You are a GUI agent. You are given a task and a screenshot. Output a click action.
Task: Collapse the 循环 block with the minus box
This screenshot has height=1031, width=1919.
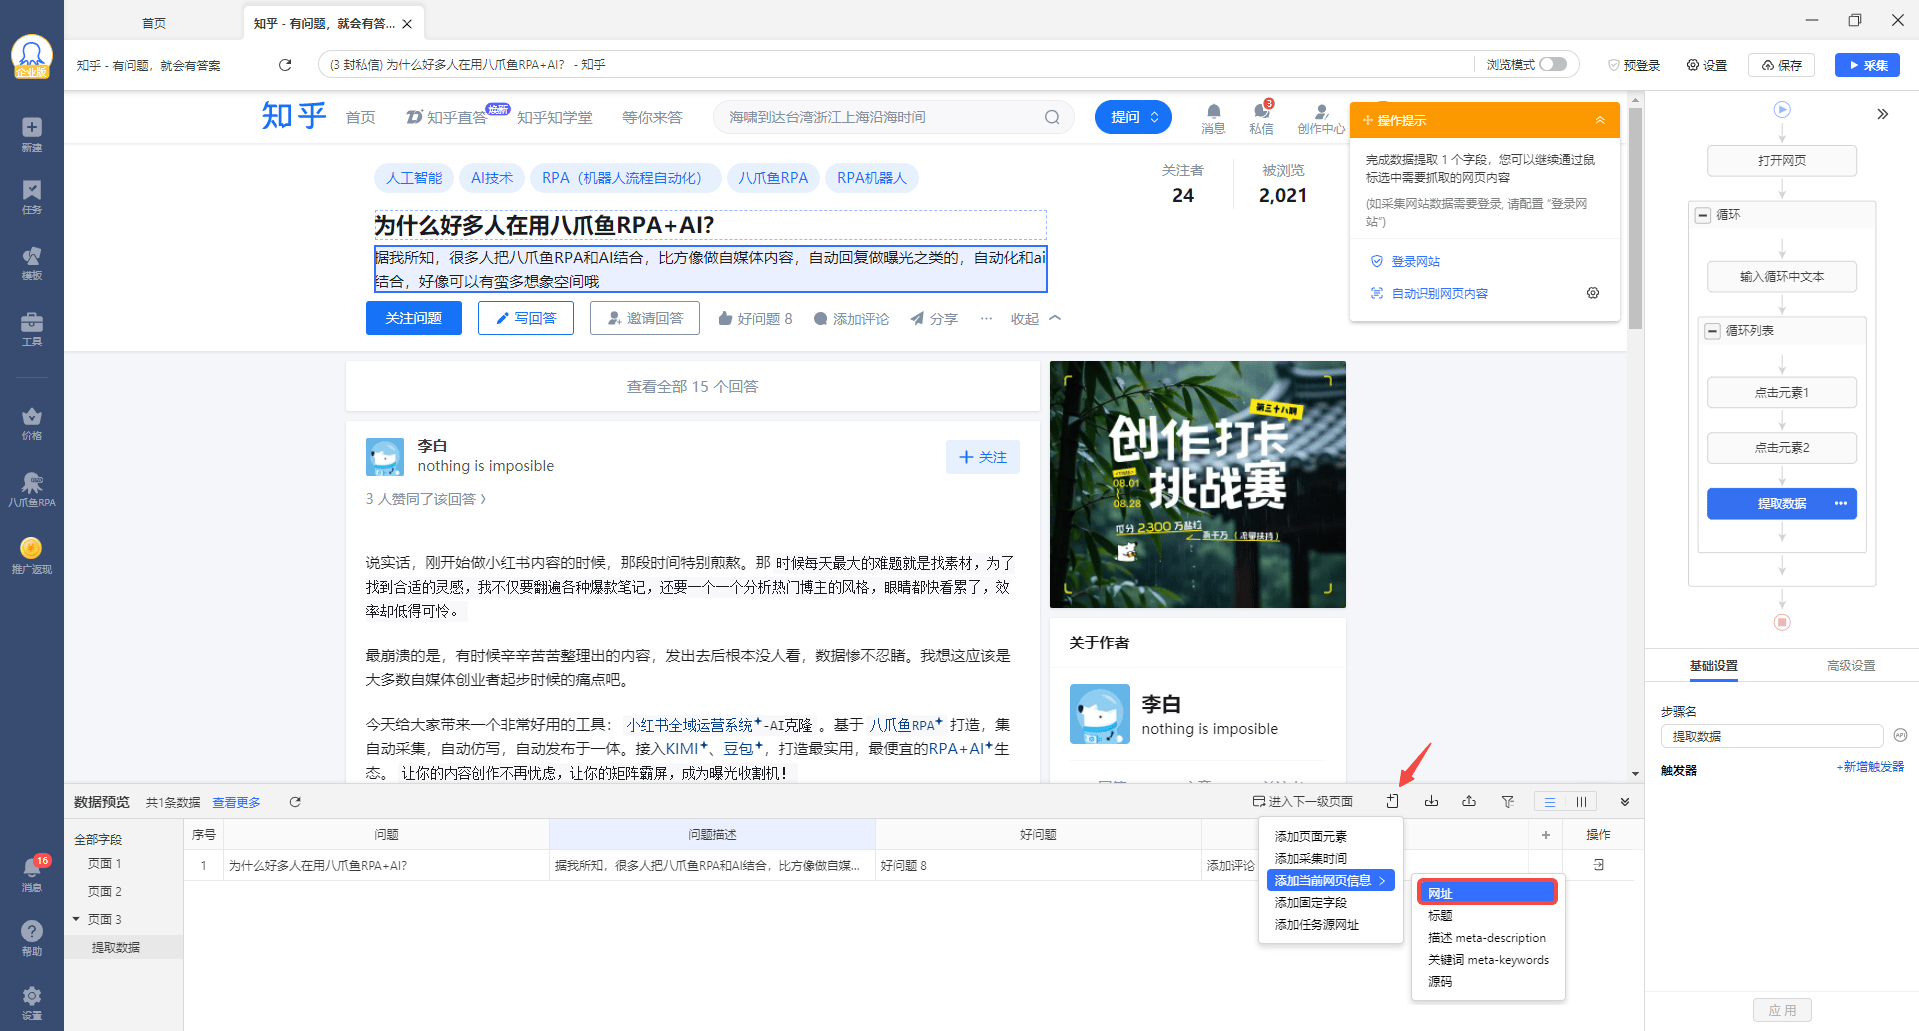pyautogui.click(x=1703, y=215)
